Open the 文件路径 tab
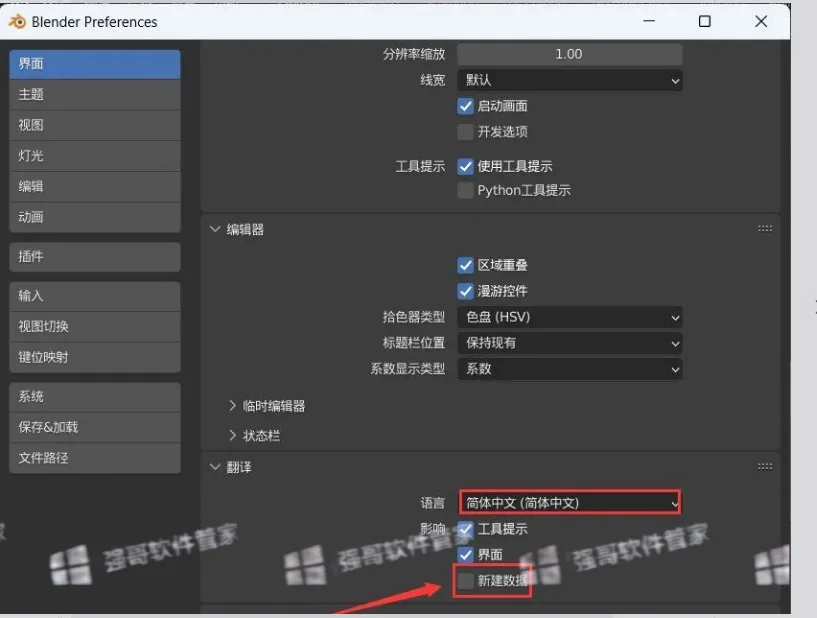 click(95, 458)
